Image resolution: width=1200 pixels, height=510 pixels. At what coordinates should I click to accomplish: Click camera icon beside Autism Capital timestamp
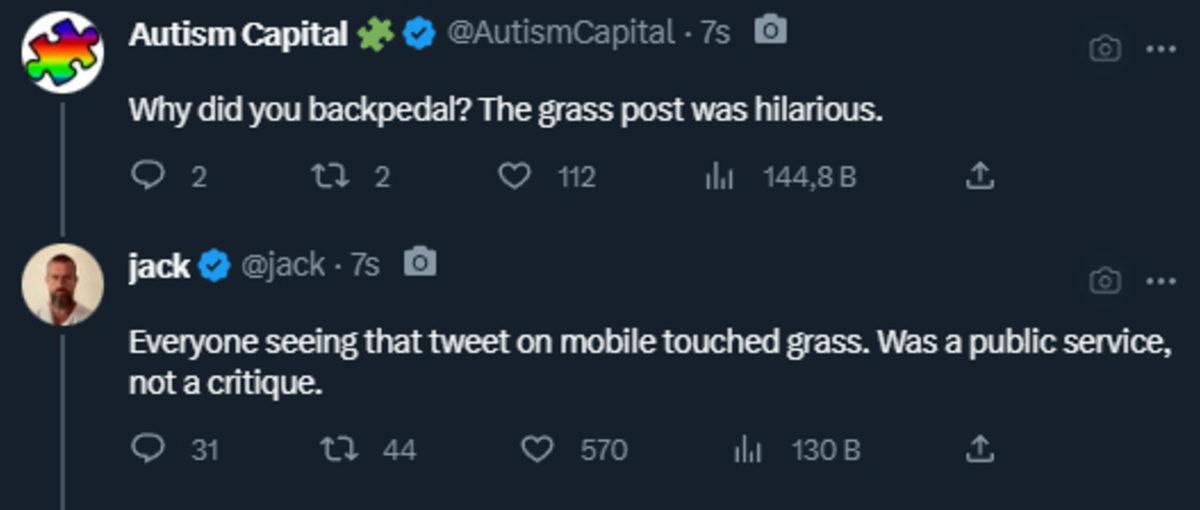(770, 32)
